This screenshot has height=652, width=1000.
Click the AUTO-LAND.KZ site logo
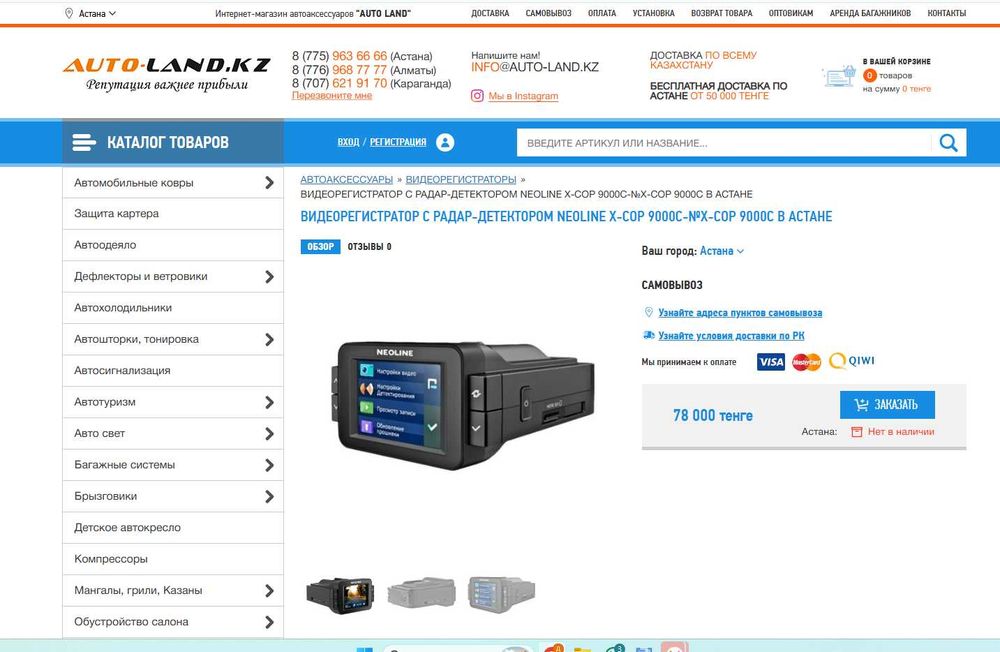click(166, 73)
